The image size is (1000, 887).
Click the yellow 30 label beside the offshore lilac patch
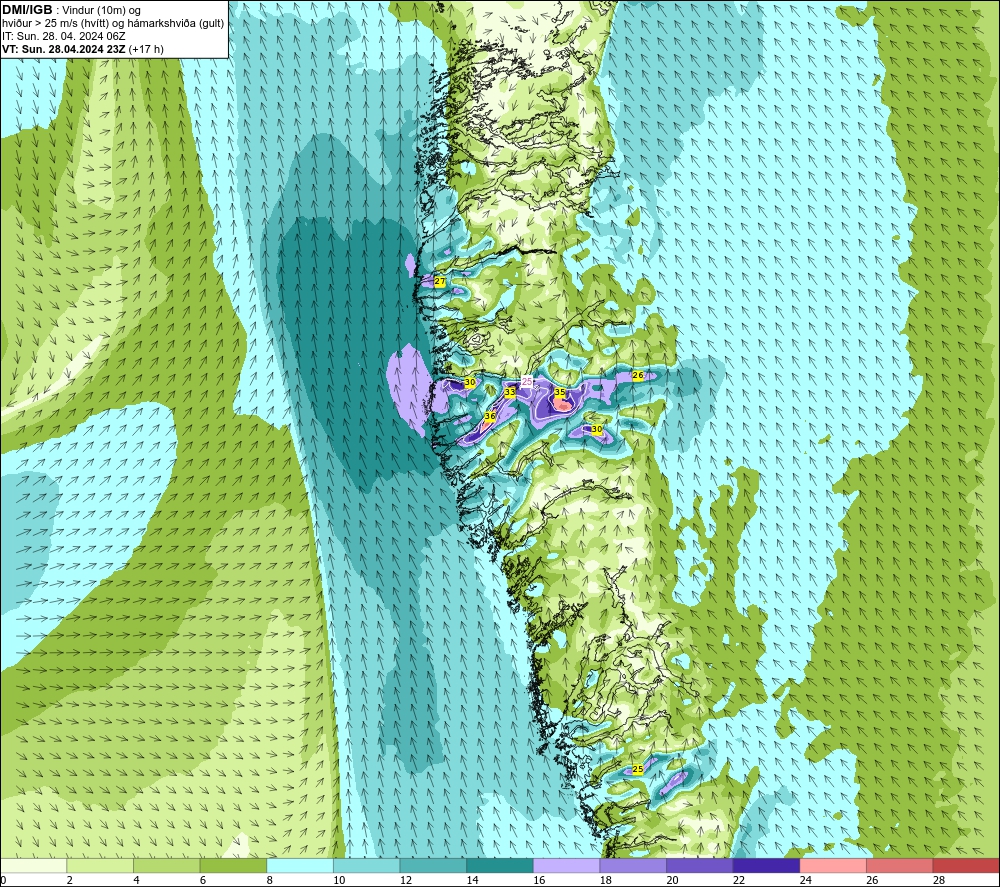pyautogui.click(x=469, y=382)
